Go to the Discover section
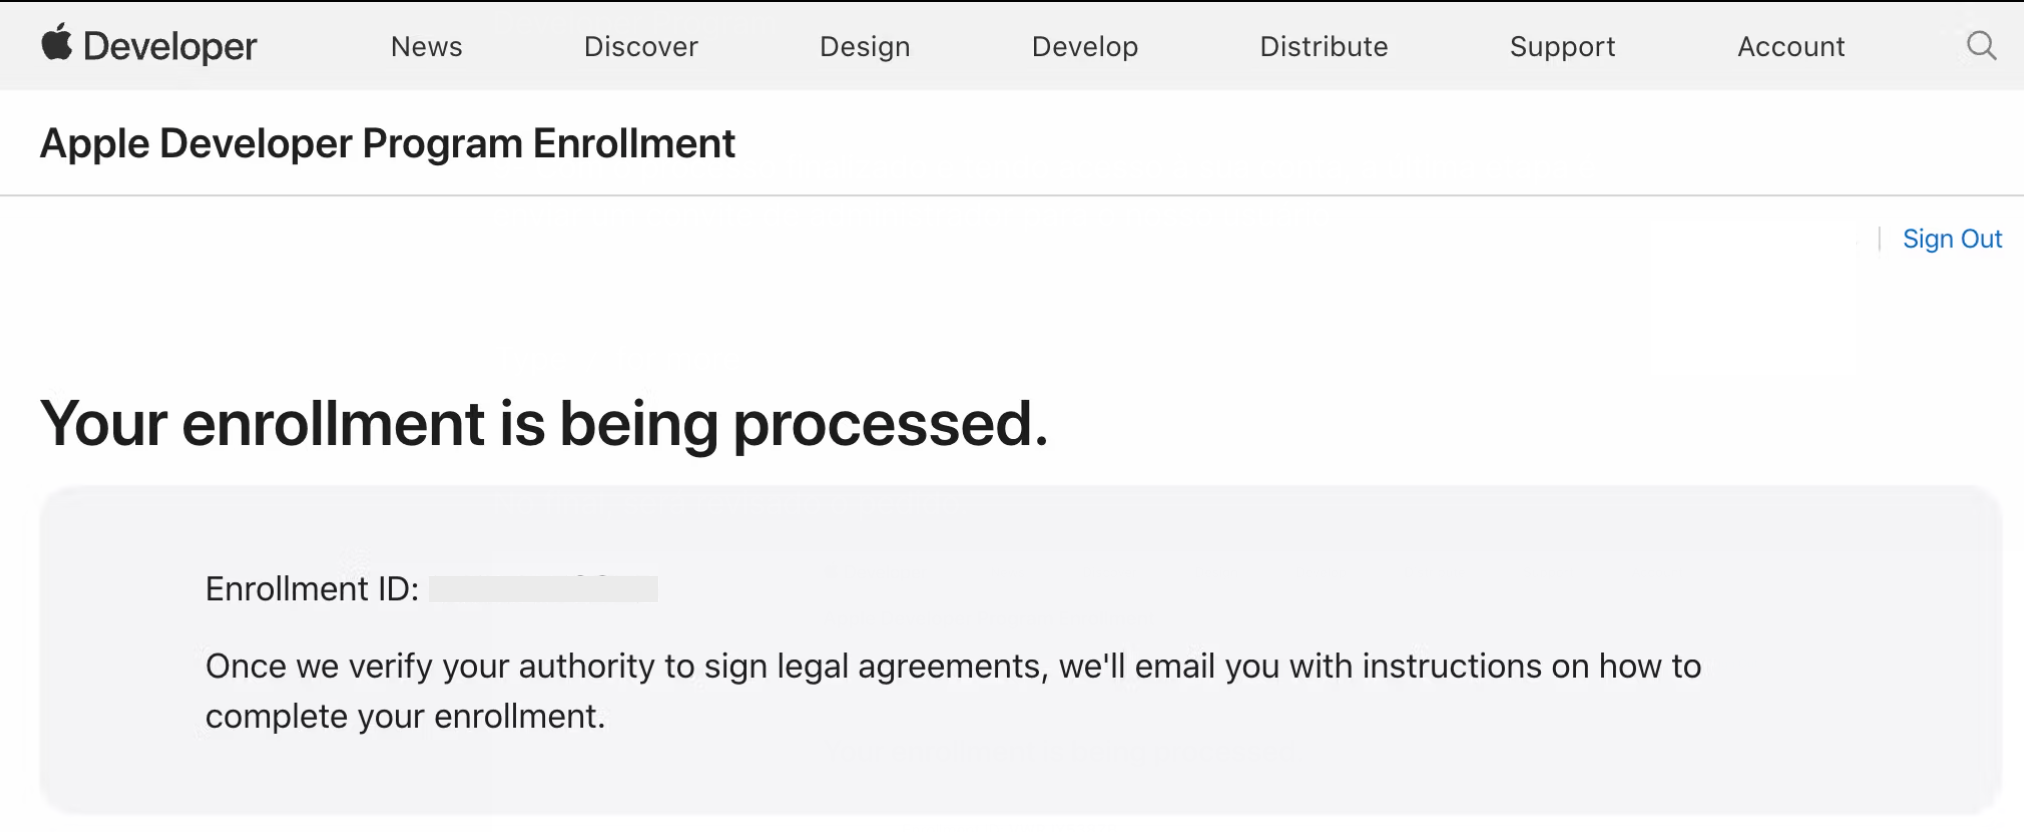Screen dimensions: 2024x832 (x=641, y=46)
